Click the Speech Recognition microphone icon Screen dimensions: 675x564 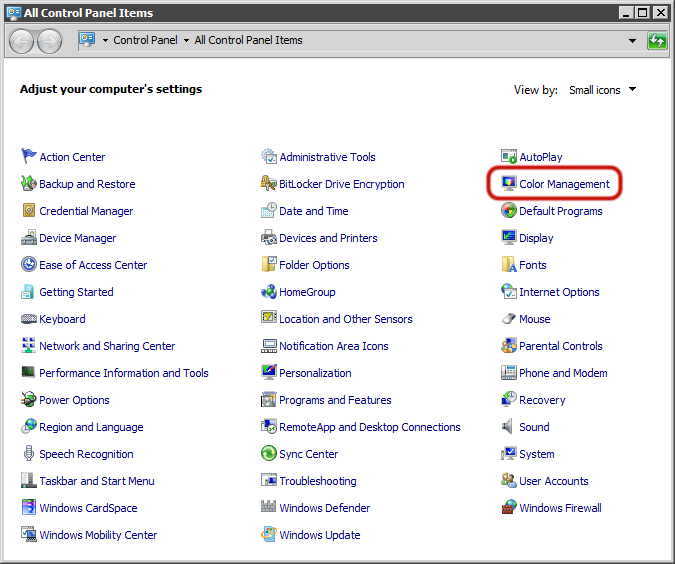click(28, 453)
